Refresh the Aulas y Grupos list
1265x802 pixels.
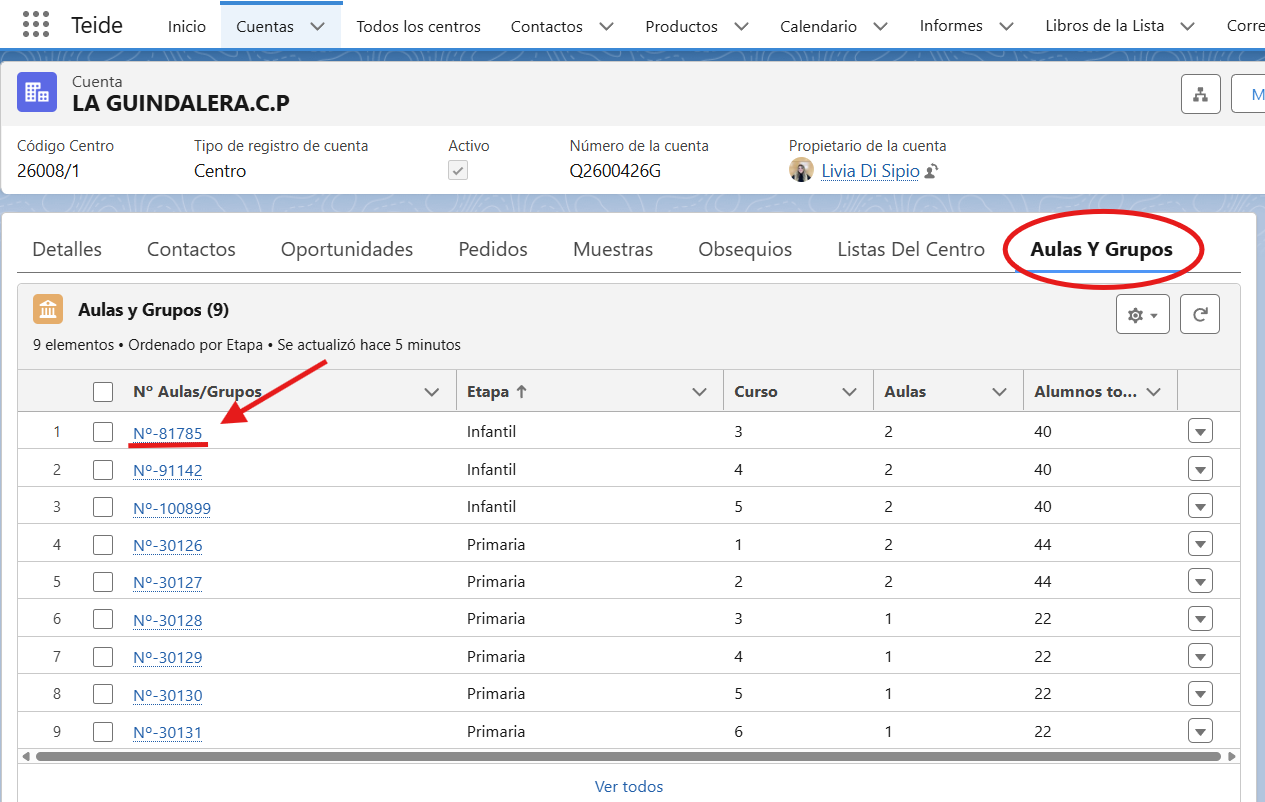coord(1200,314)
